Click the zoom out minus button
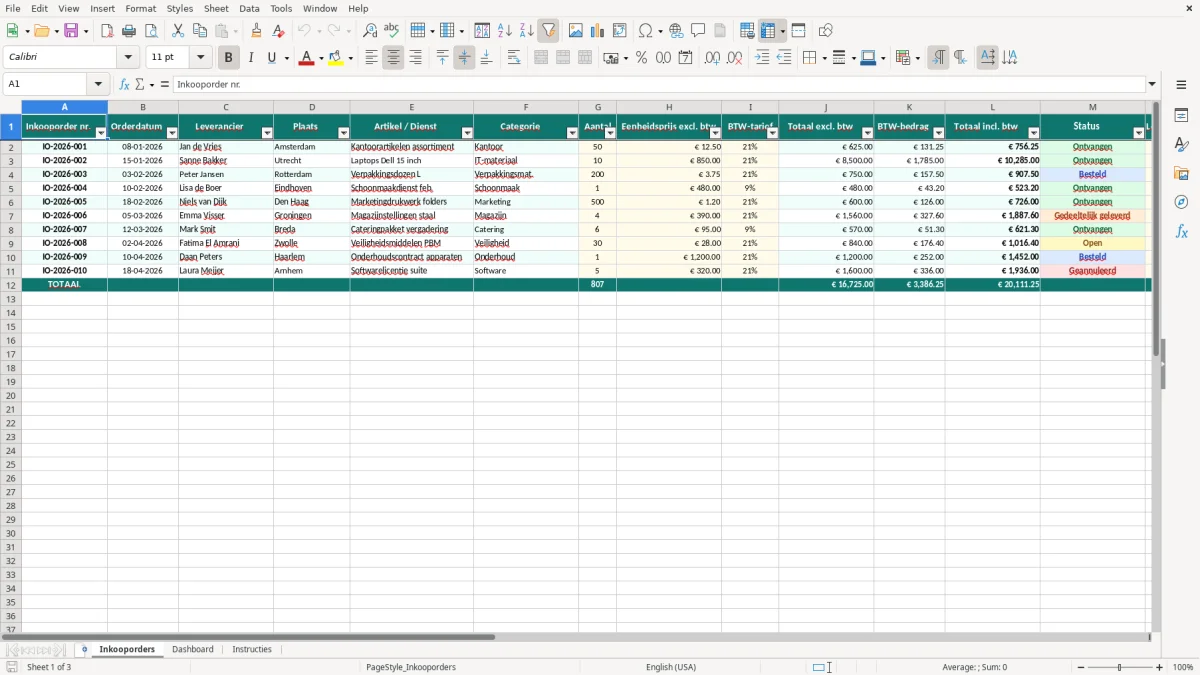 pos(1081,667)
